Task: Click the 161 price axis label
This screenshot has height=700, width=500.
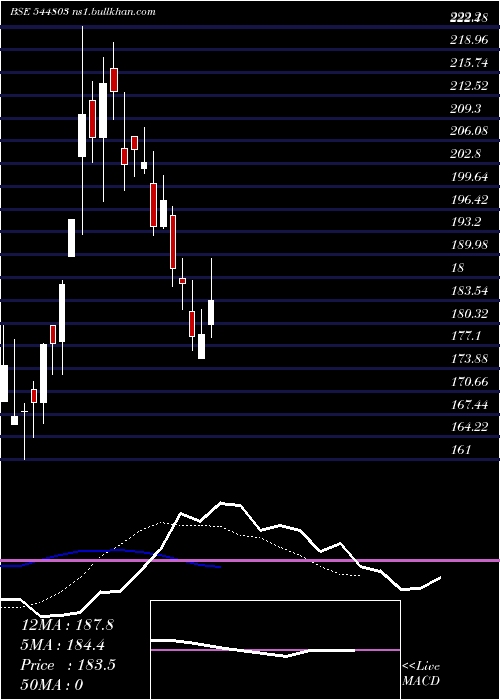Action: pyautogui.click(x=461, y=450)
